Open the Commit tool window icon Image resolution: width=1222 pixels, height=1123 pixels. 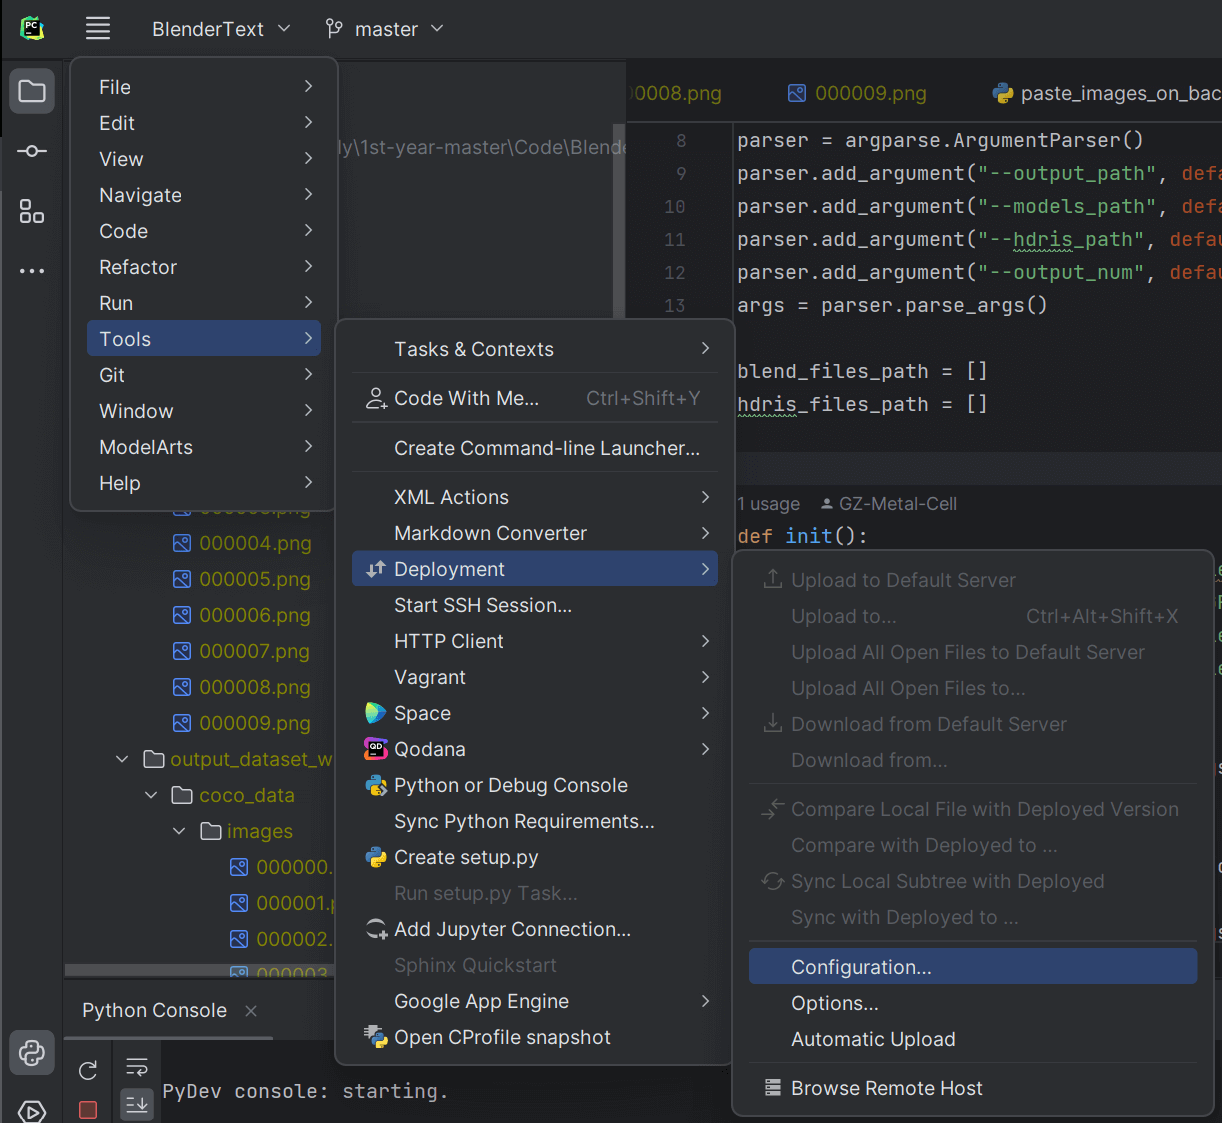[x=32, y=151]
